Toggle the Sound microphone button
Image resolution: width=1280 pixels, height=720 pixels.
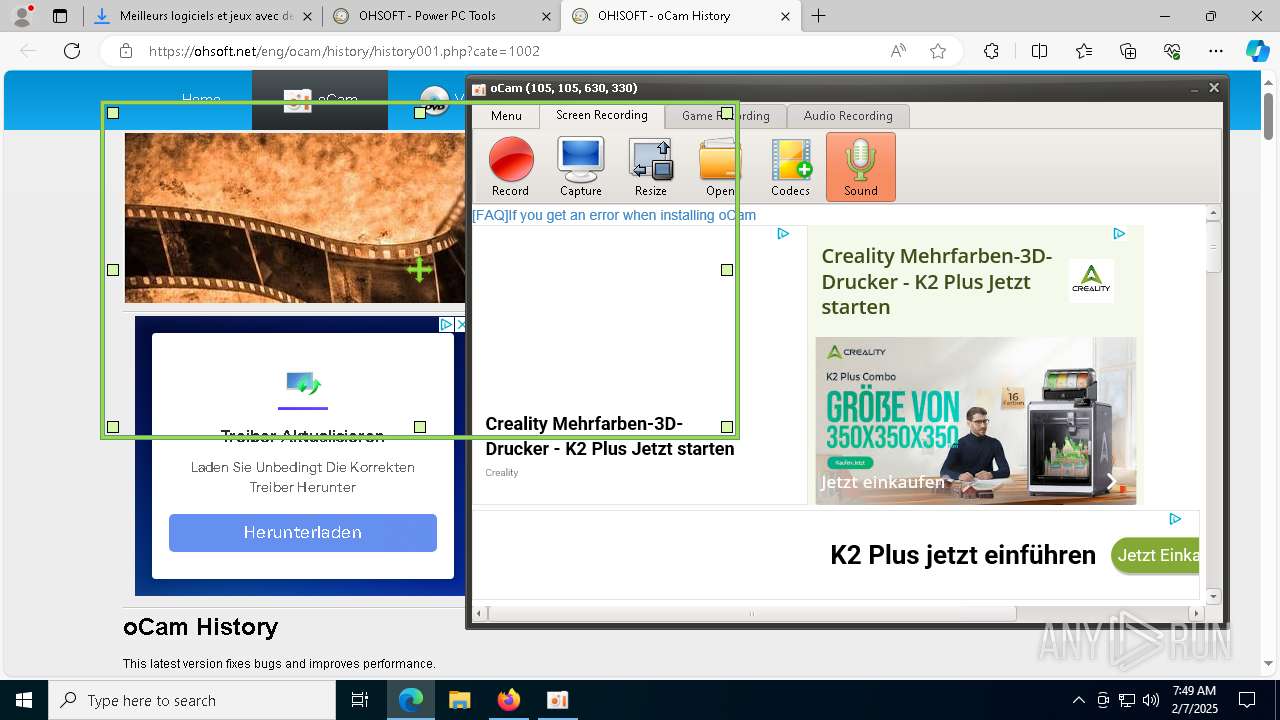click(x=860, y=167)
